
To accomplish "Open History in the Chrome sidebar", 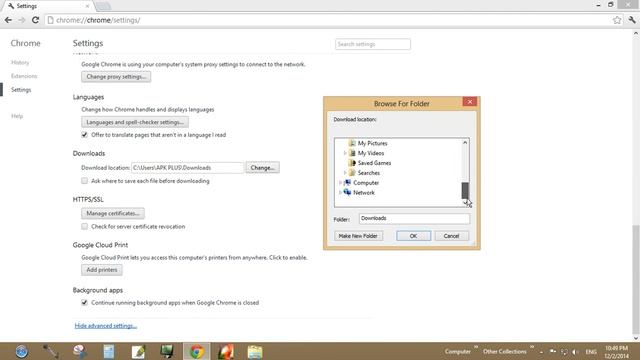I will tap(20, 62).
